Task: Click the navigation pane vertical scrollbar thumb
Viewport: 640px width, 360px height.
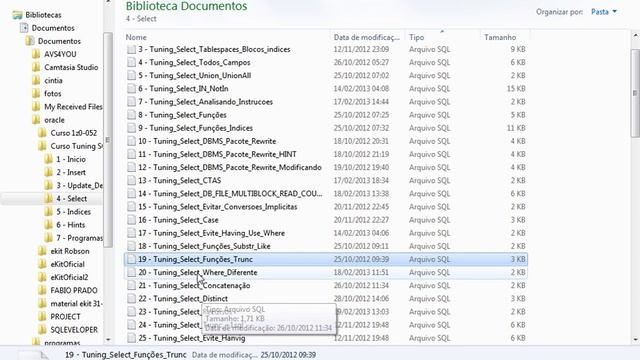Action: (108, 140)
